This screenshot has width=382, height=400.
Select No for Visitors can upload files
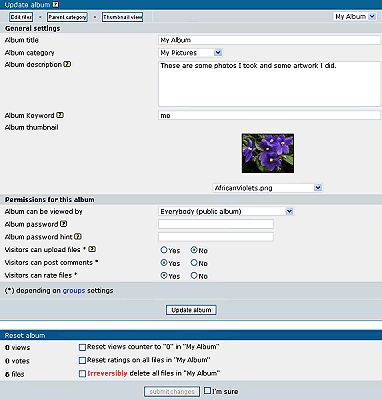click(x=194, y=250)
